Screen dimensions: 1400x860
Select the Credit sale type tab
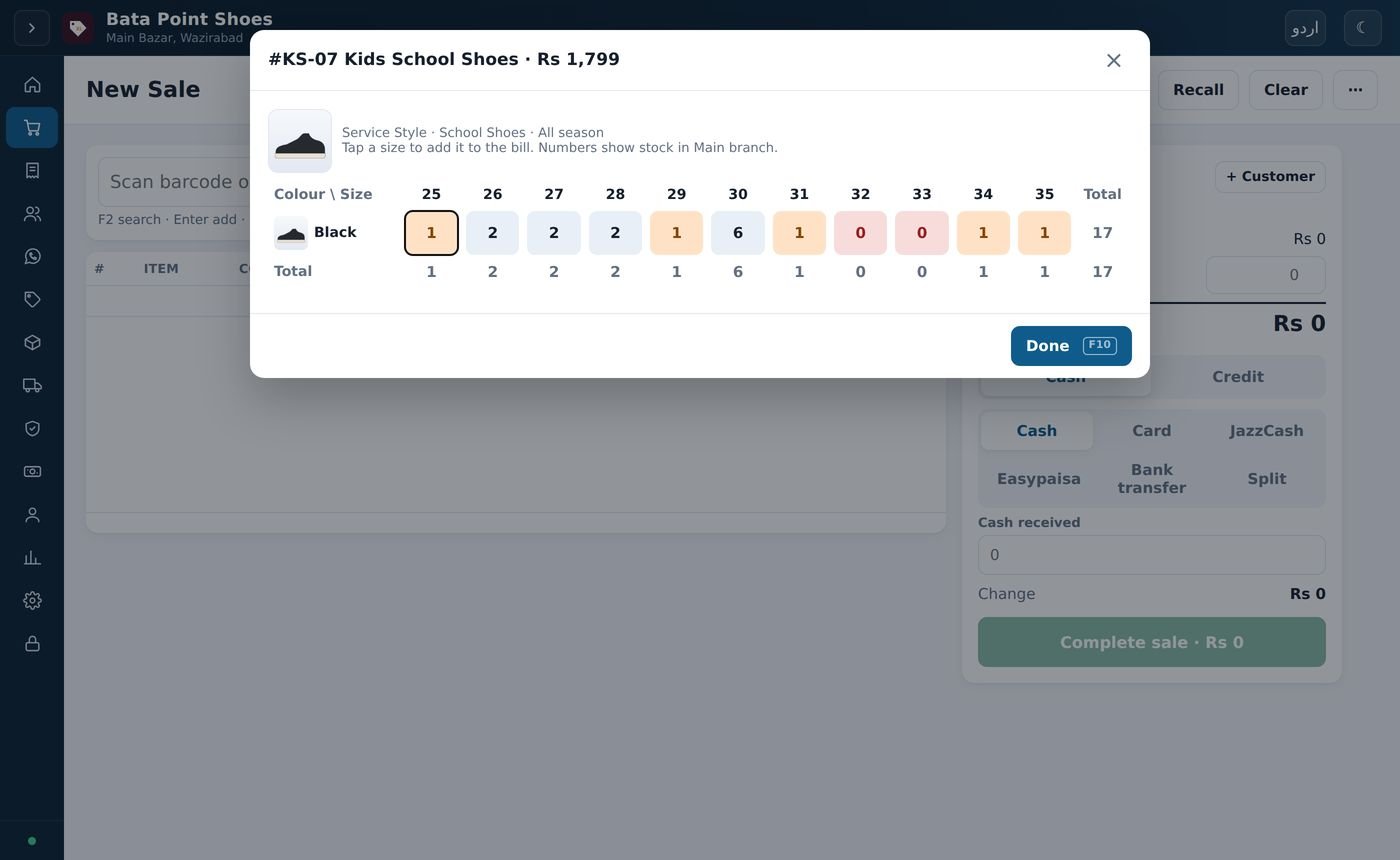[1238, 377]
